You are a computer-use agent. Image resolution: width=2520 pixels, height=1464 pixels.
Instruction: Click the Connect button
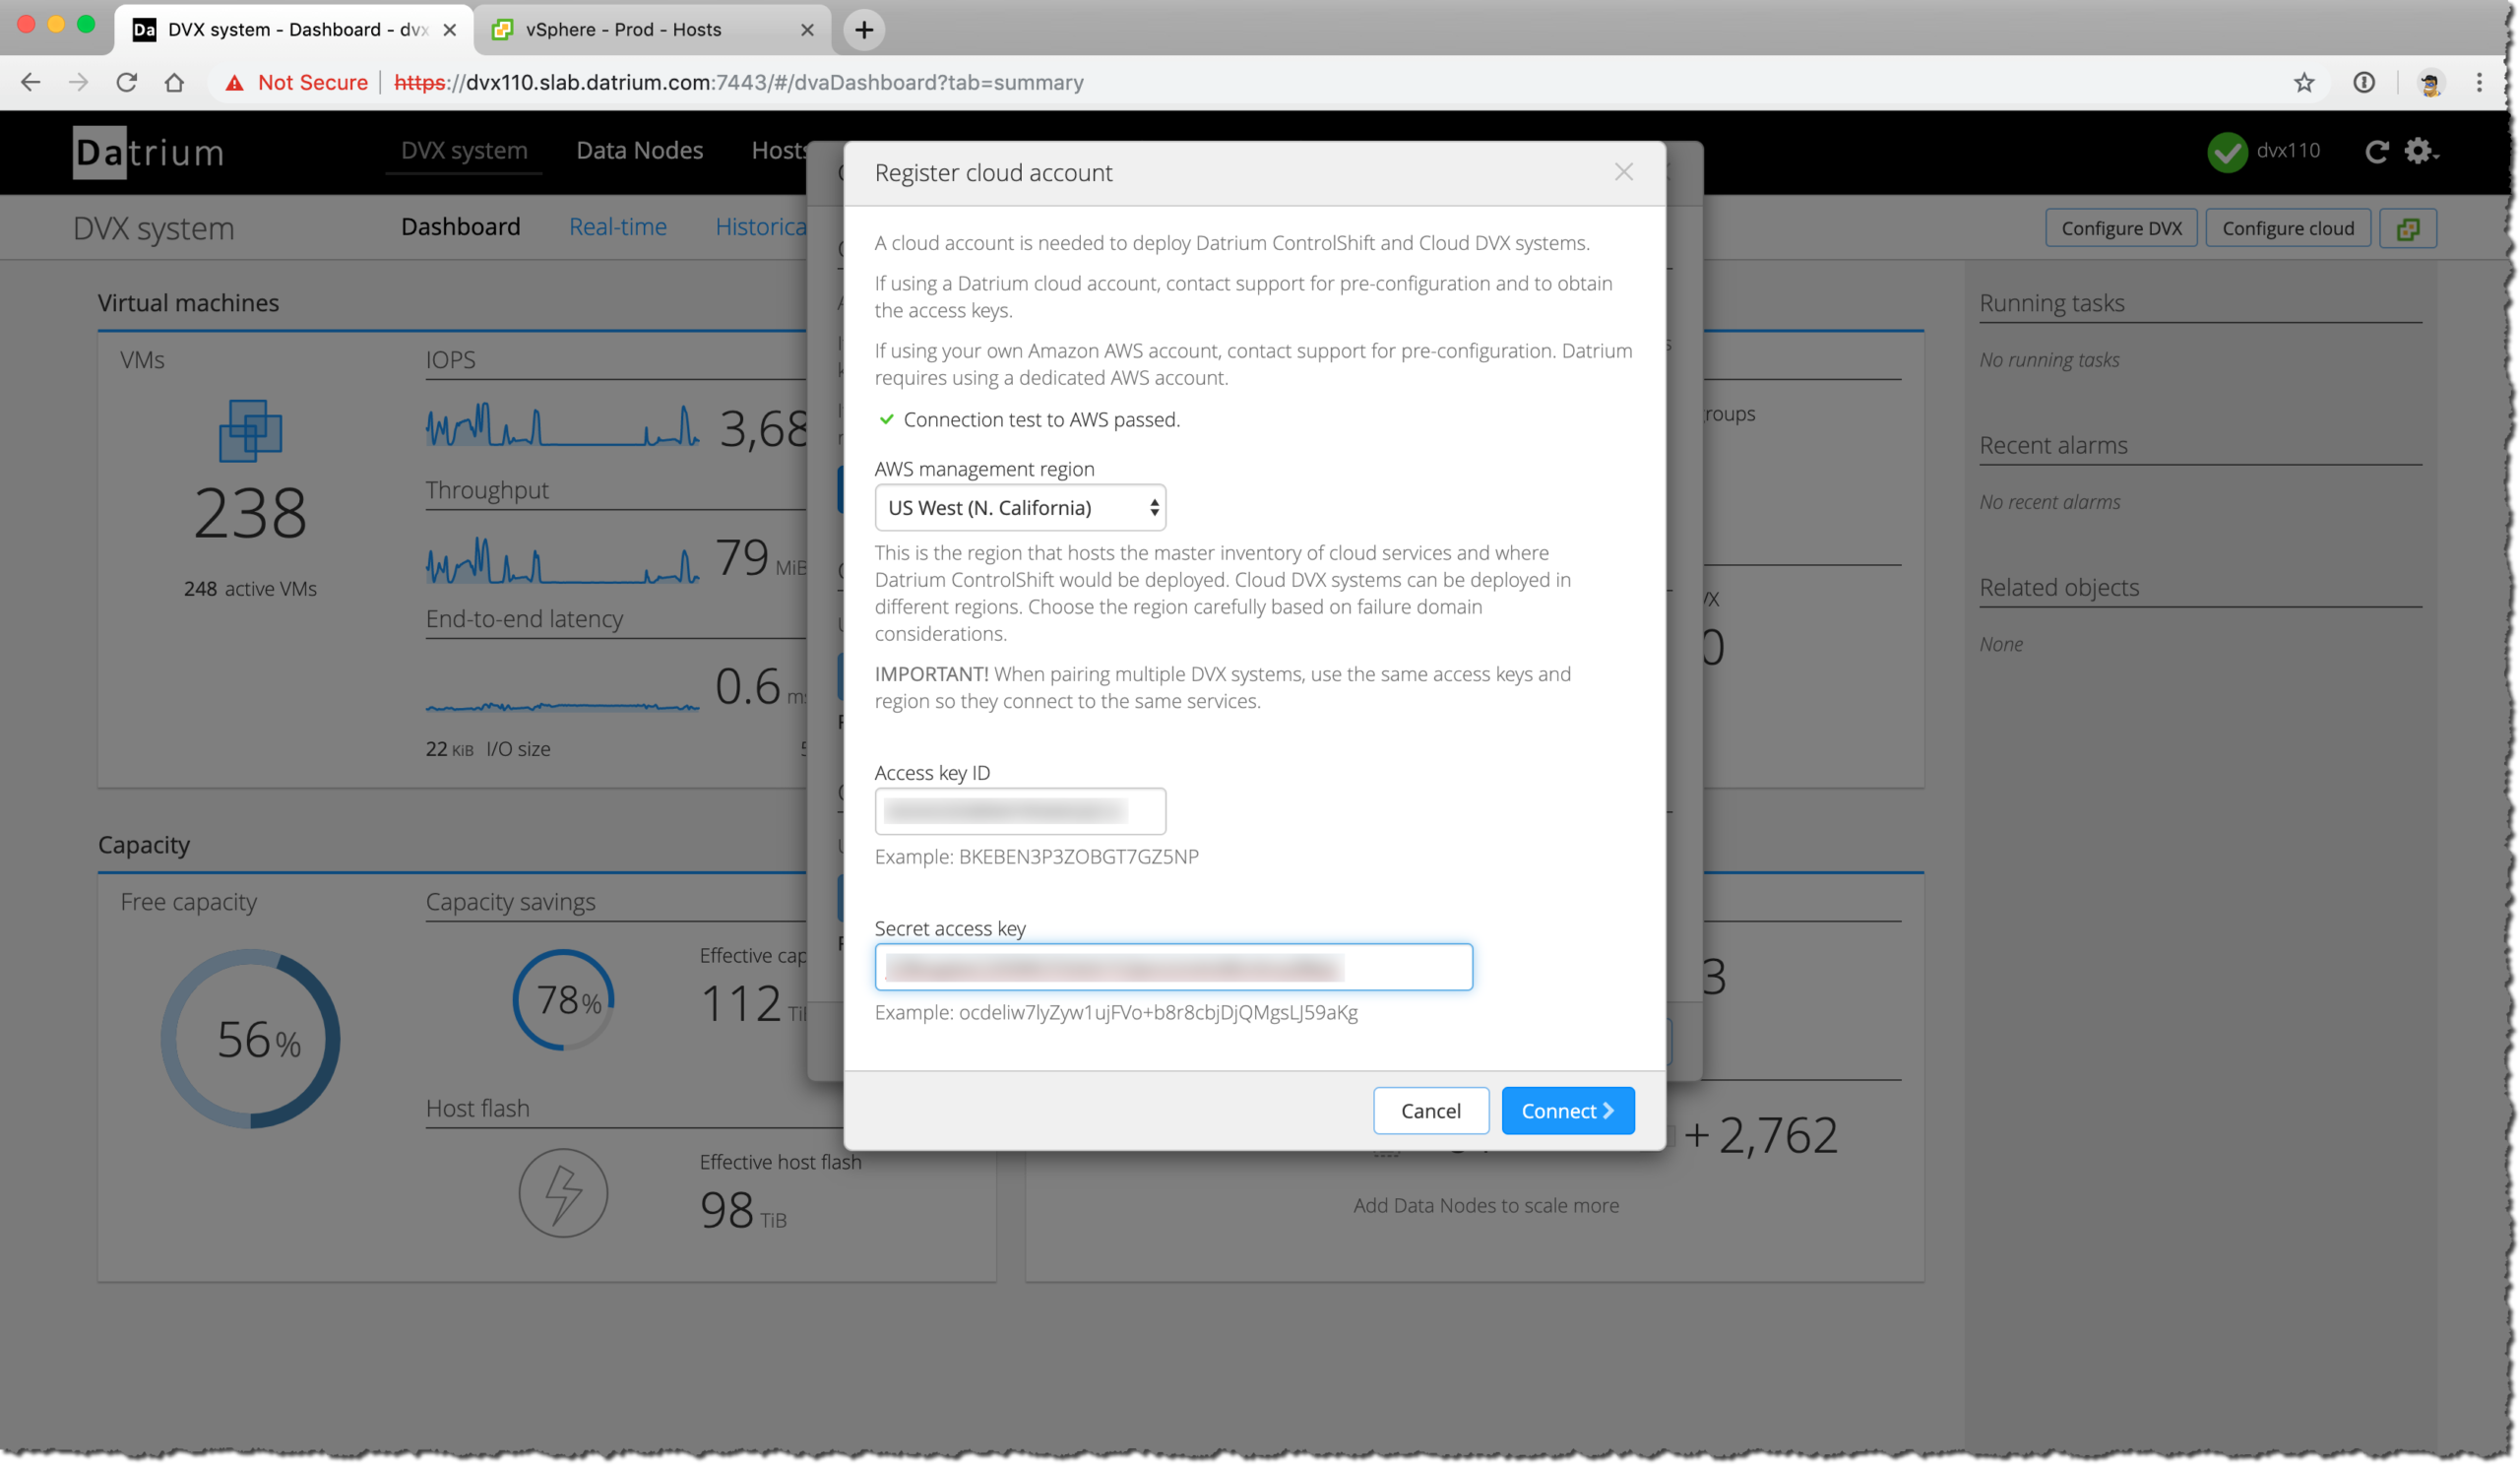click(1567, 1111)
